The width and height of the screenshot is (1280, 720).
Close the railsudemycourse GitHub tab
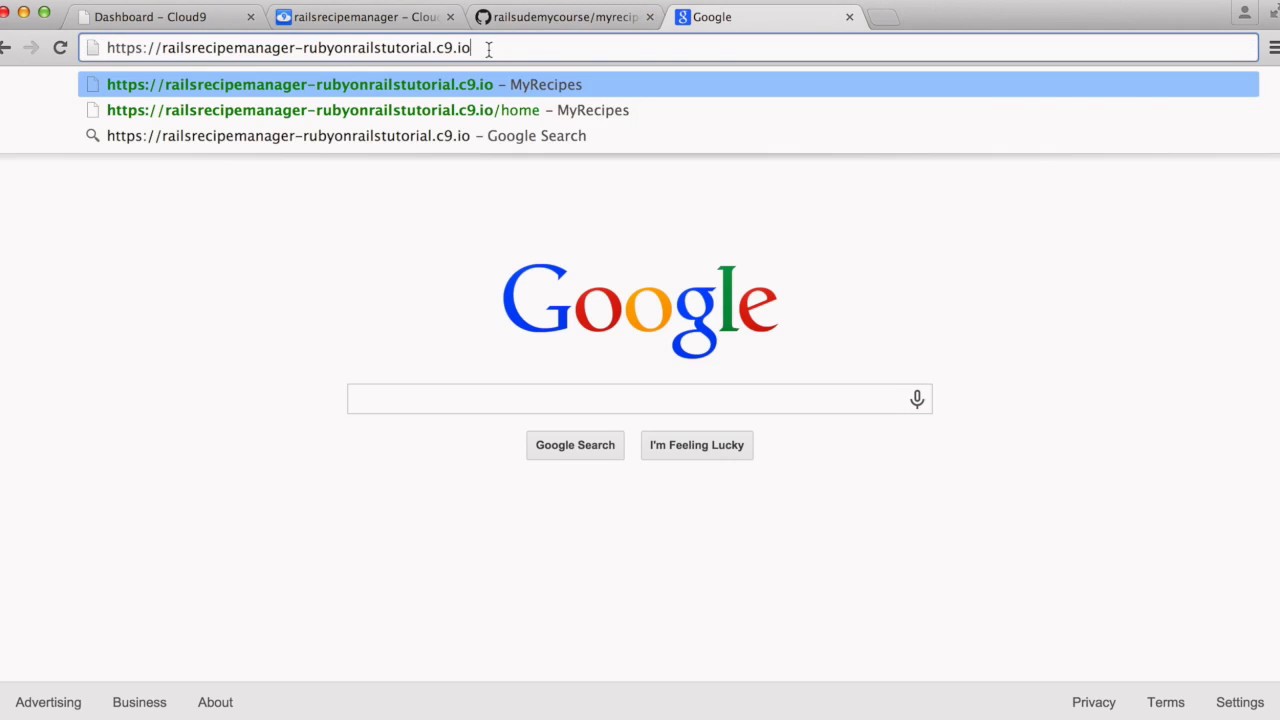point(650,17)
